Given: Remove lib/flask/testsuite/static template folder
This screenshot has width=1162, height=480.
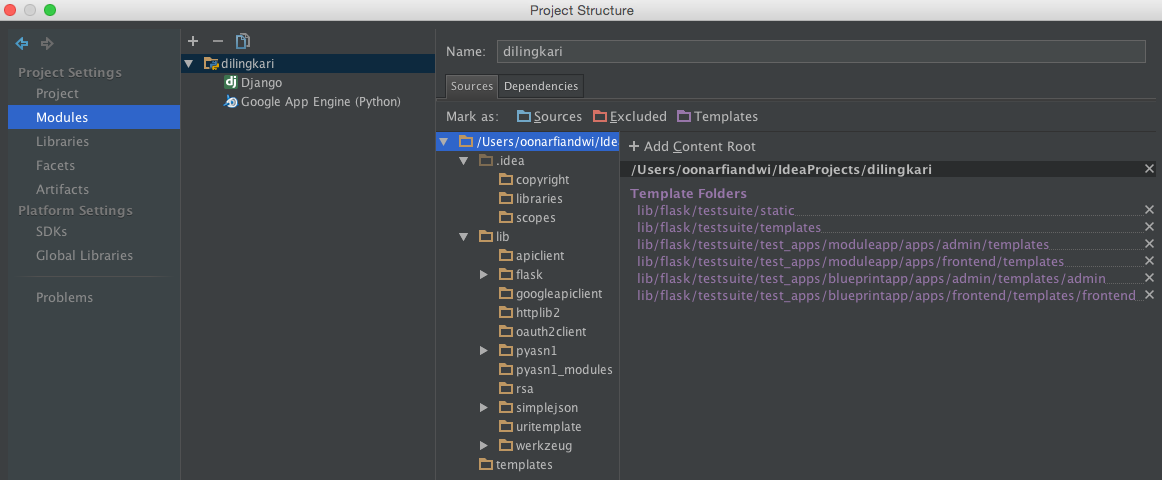Looking at the screenshot, I should click(x=1149, y=210).
